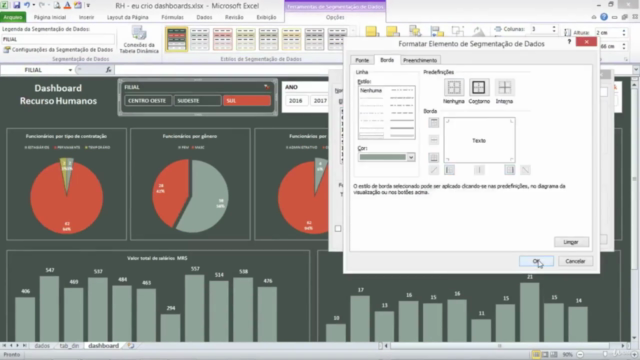Switch to Page Layout view in status bar
Image resolution: width=640 pixels, height=360 pixels.
click(x=545, y=354)
